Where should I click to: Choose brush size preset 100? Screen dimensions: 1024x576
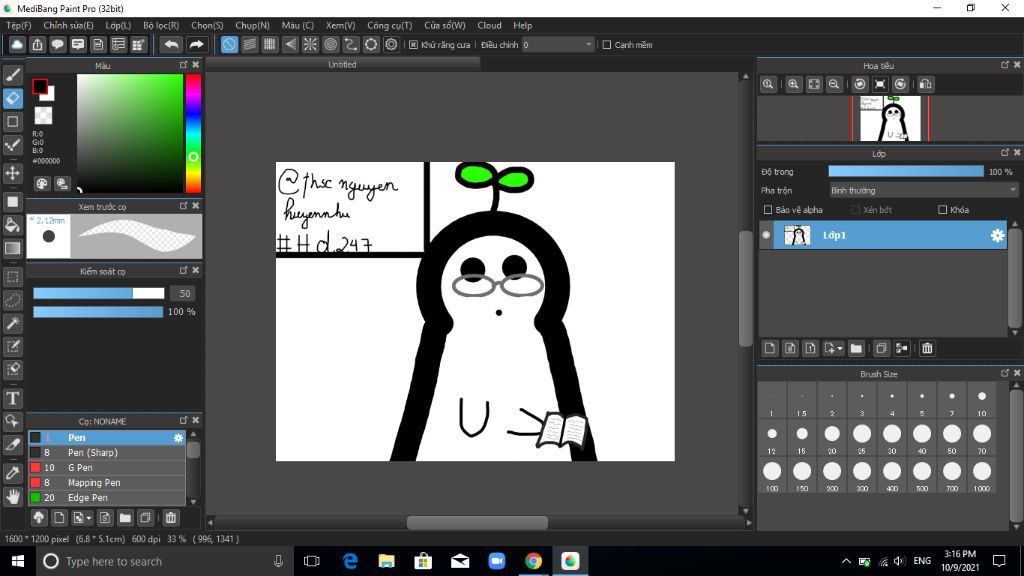(772, 477)
